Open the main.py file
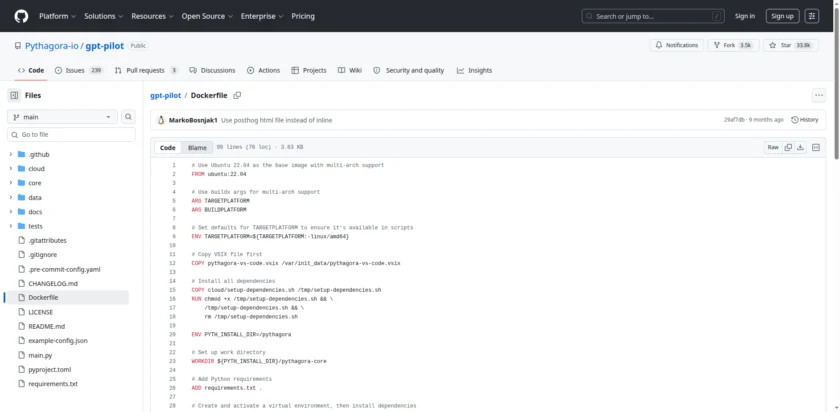The width and height of the screenshot is (840, 412). 40,355
